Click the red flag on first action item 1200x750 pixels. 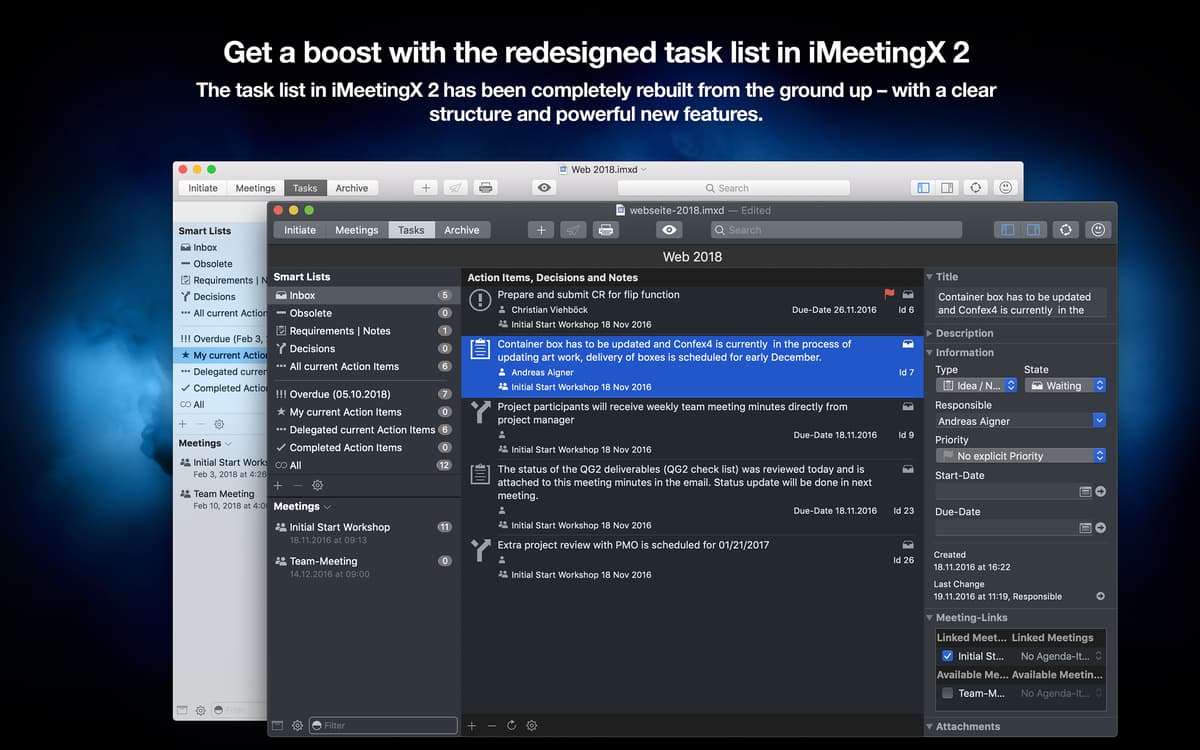(889, 294)
